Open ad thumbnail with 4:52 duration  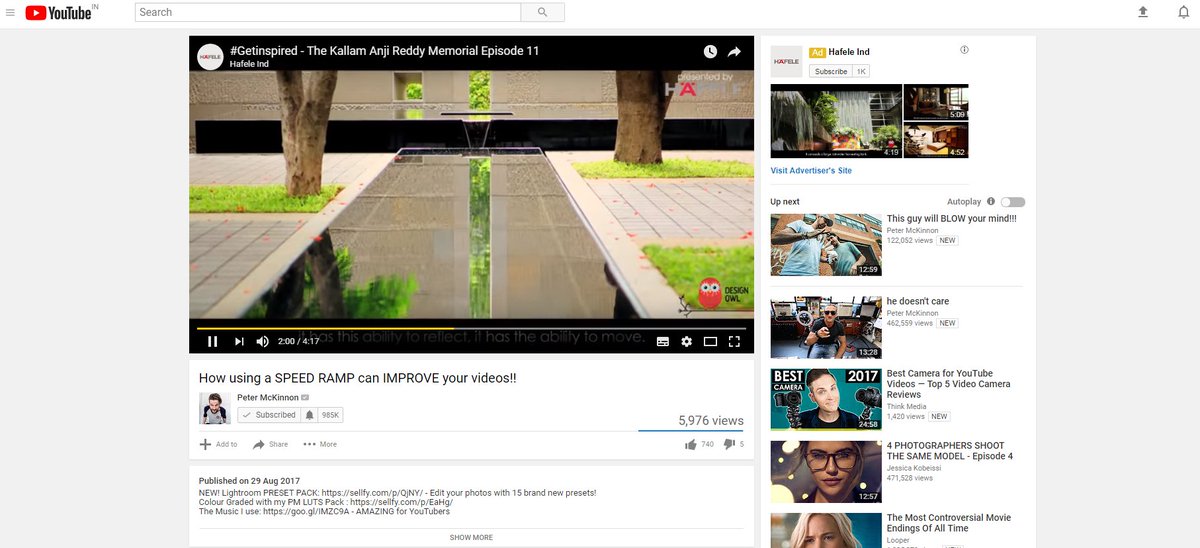coord(936,140)
